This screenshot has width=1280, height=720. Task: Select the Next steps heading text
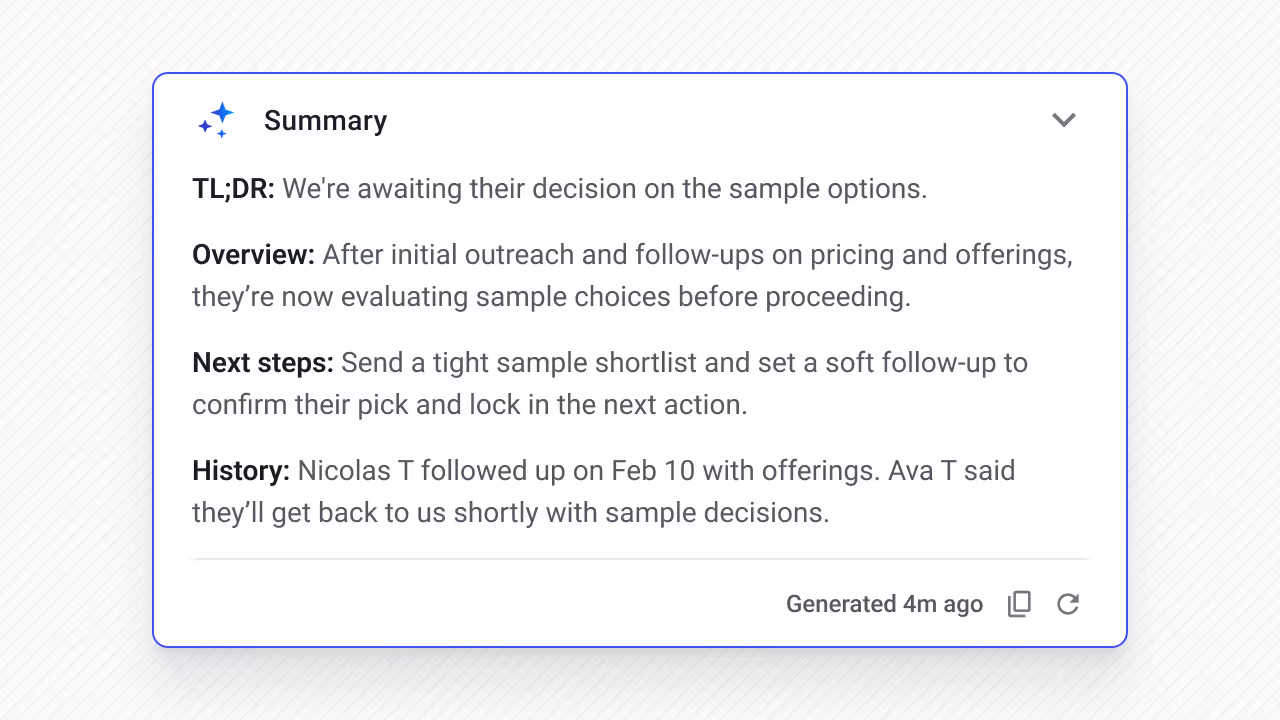click(x=262, y=362)
